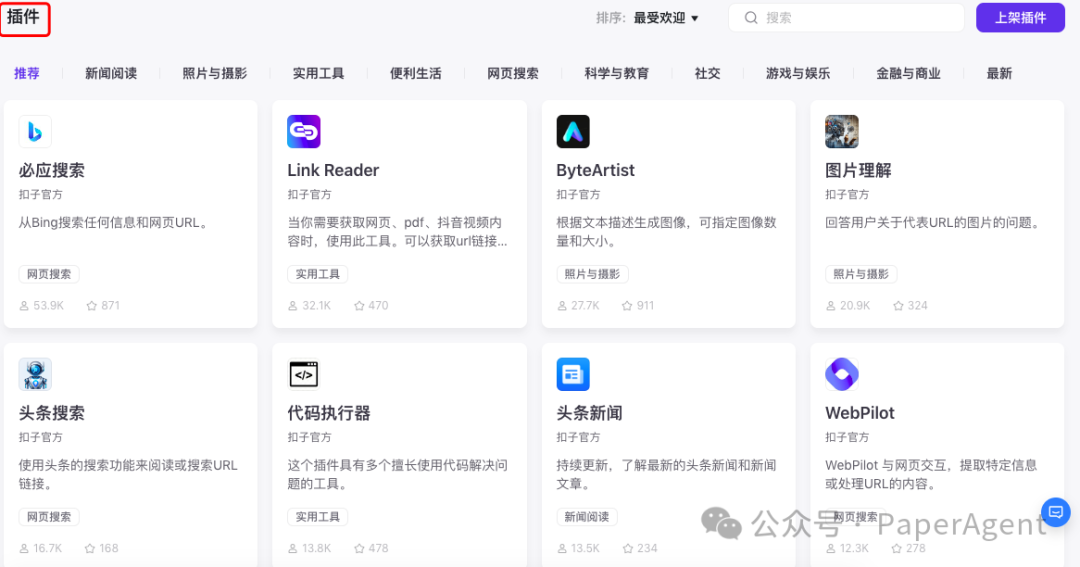Image resolution: width=1080 pixels, height=567 pixels.
Task: Click star icon on ByteArtist card
Action: [627, 306]
